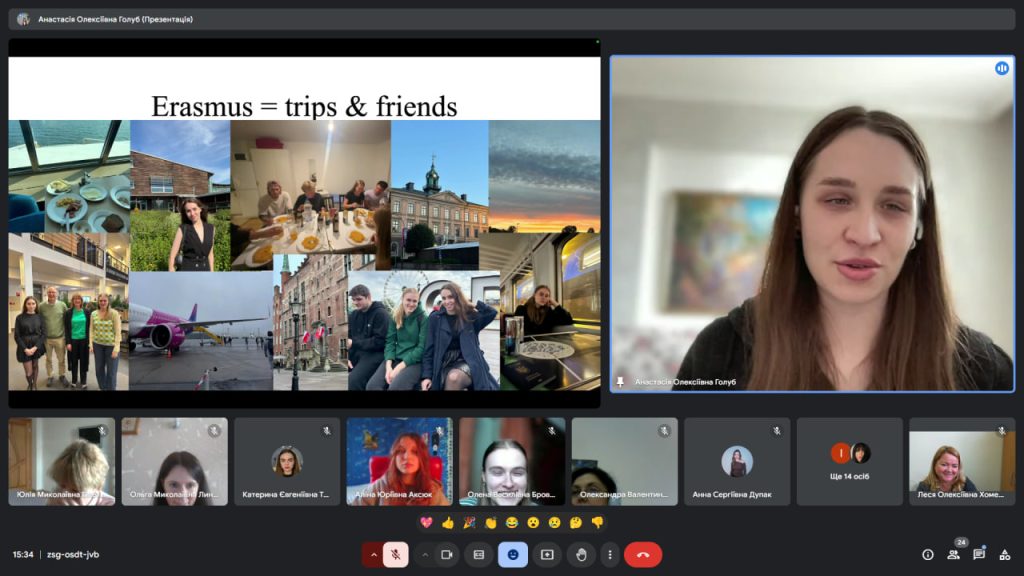Open the chat panel with everyone
1024x576 pixels.
[979, 554]
